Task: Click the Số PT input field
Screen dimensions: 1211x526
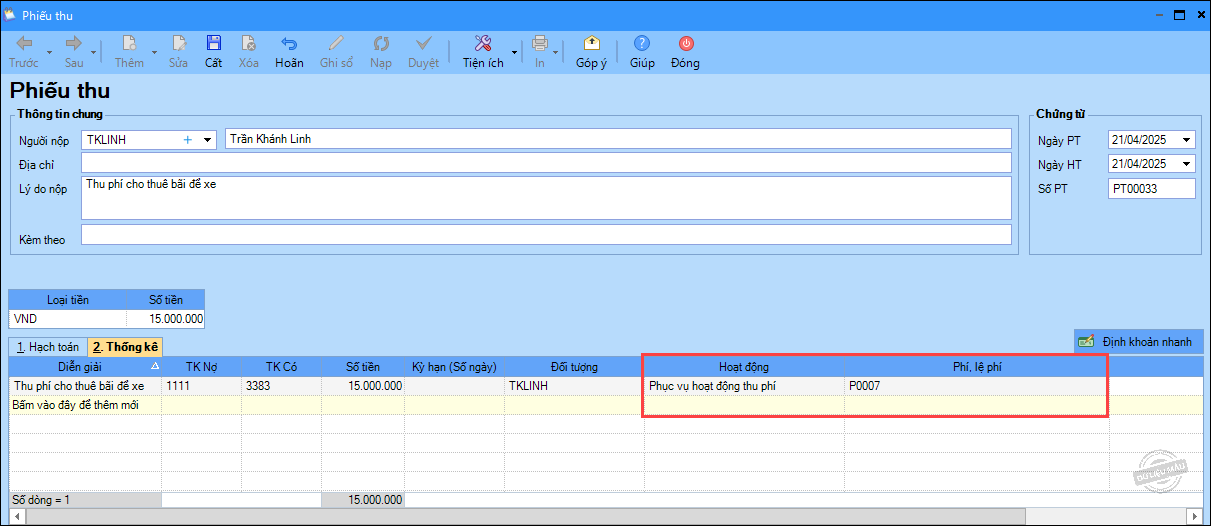Action: 1151,188
